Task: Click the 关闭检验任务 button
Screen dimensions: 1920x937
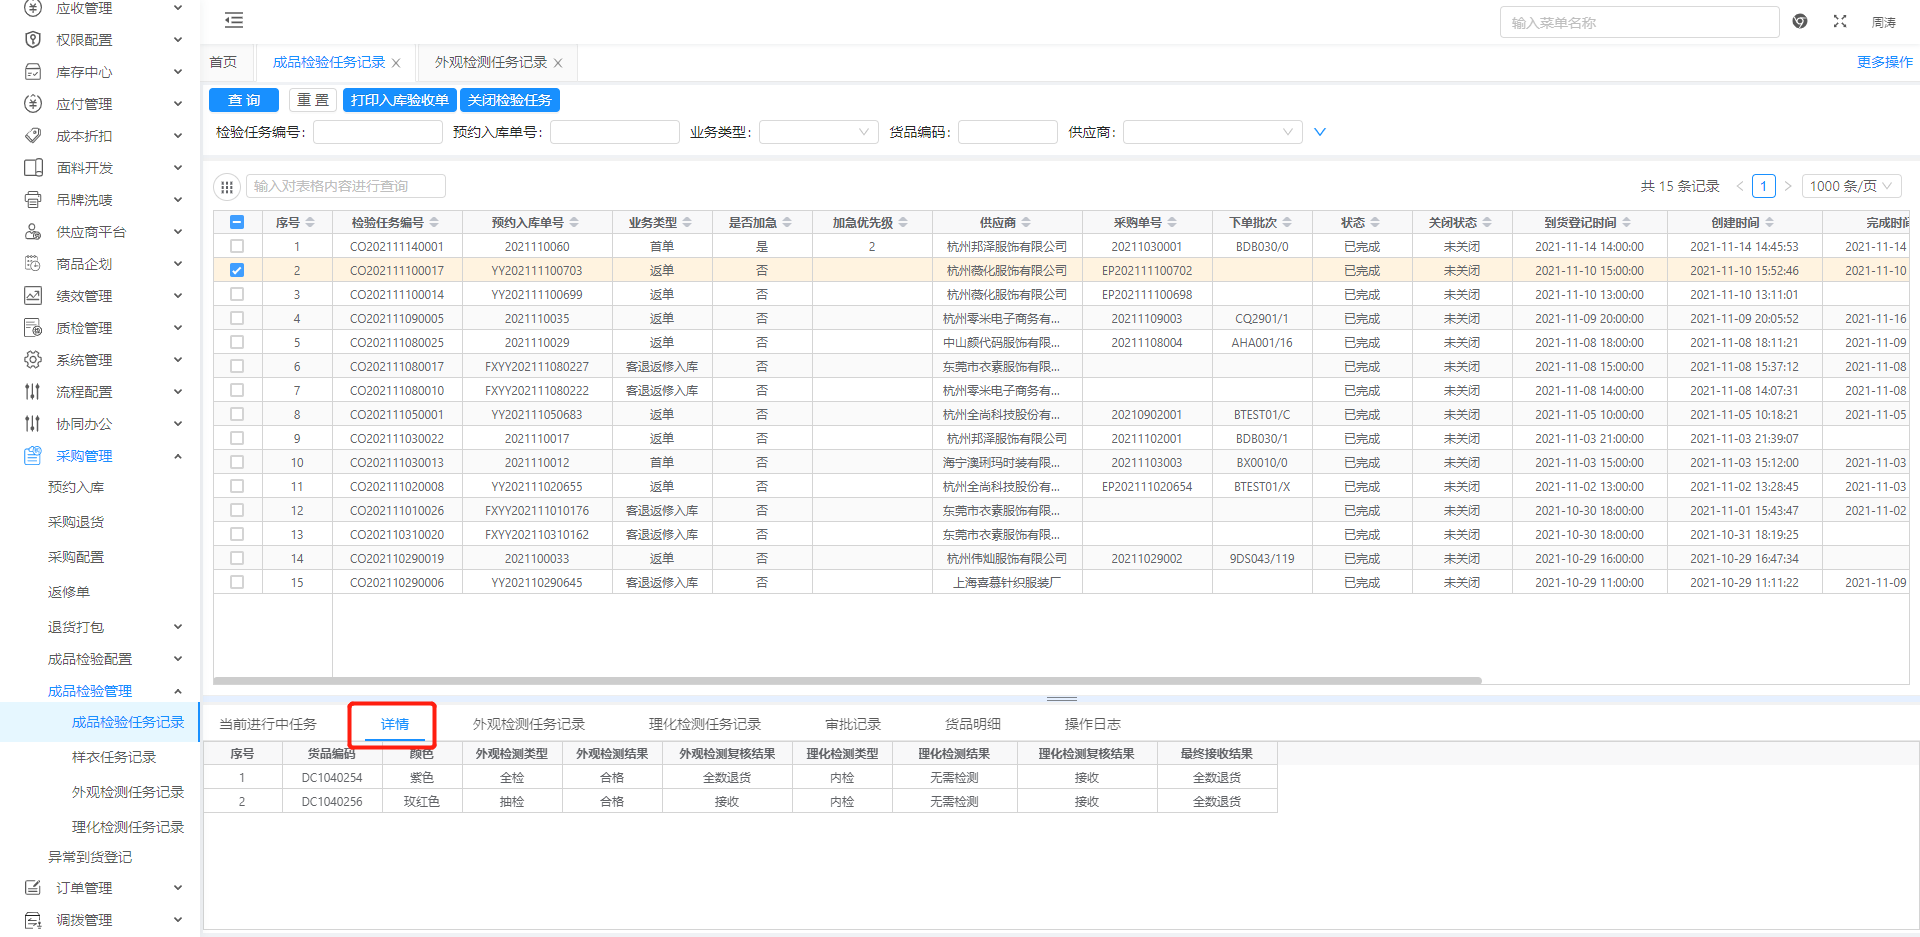Action: tap(509, 100)
